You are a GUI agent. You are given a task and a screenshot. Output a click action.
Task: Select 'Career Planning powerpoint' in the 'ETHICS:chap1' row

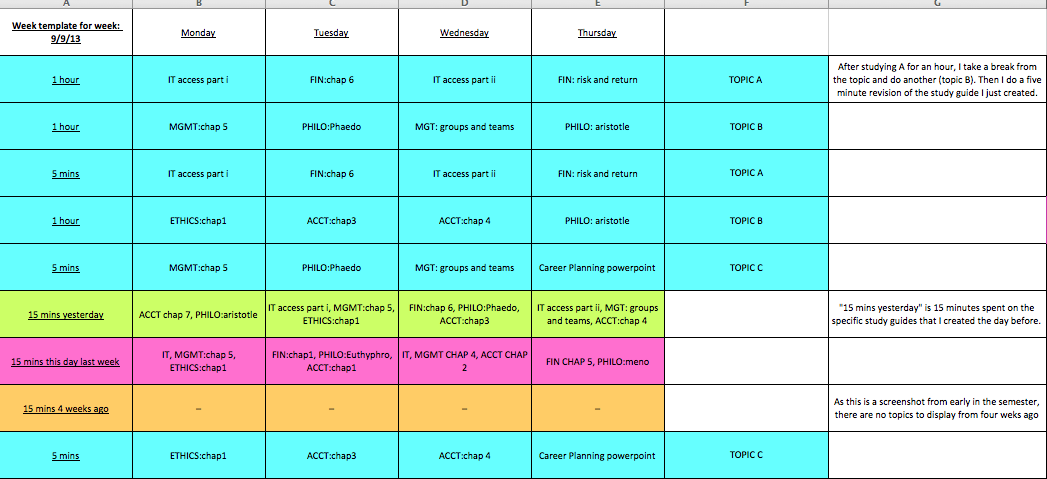[597, 456]
